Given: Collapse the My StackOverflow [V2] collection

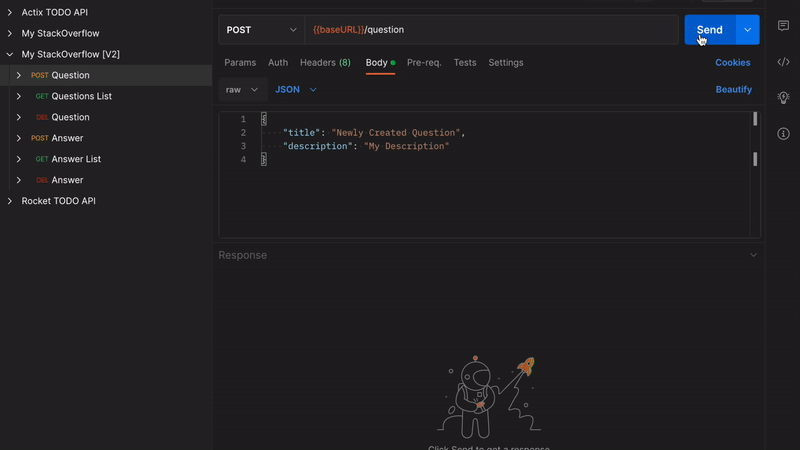Looking at the screenshot, I should click(x=10, y=54).
